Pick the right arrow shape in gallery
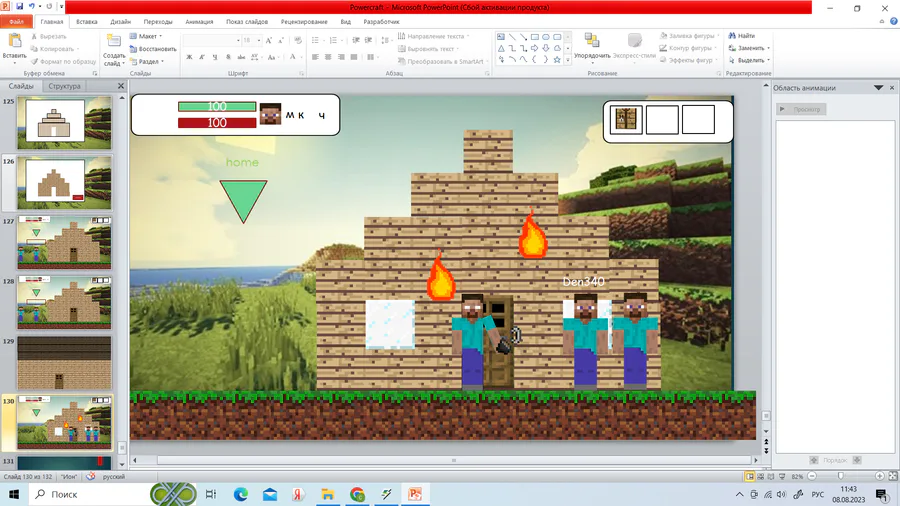 coord(534,48)
